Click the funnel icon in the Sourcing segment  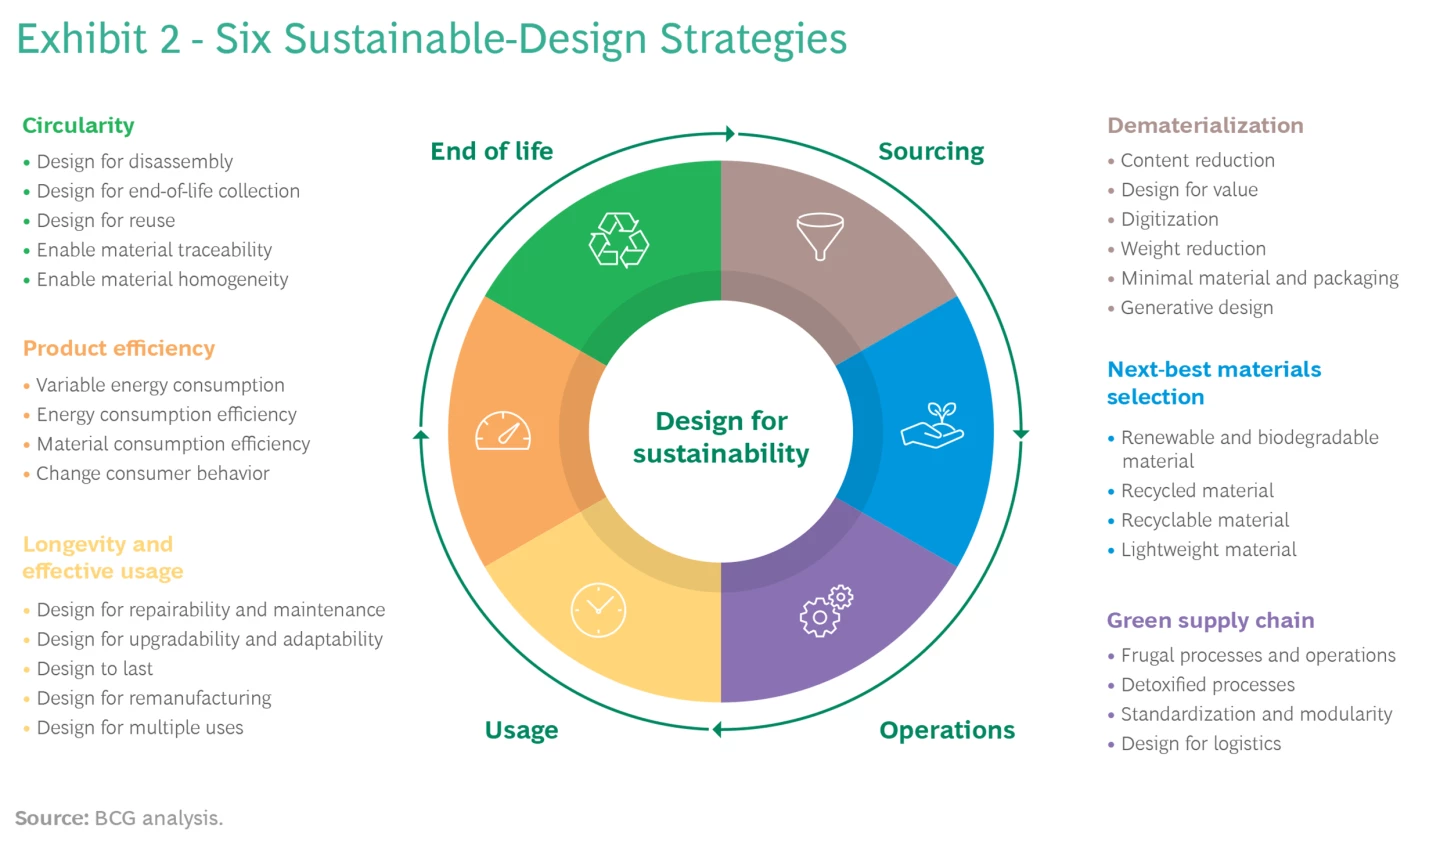tap(820, 236)
